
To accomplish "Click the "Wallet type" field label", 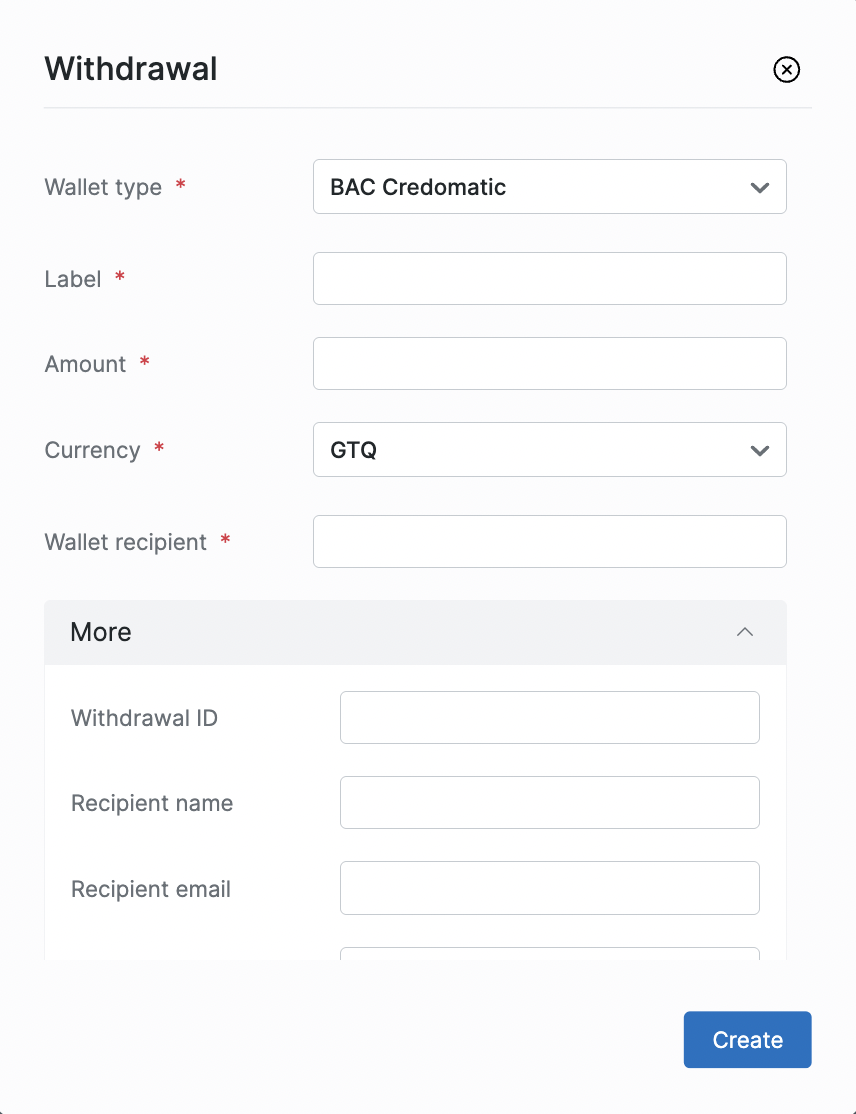I will 103,187.
